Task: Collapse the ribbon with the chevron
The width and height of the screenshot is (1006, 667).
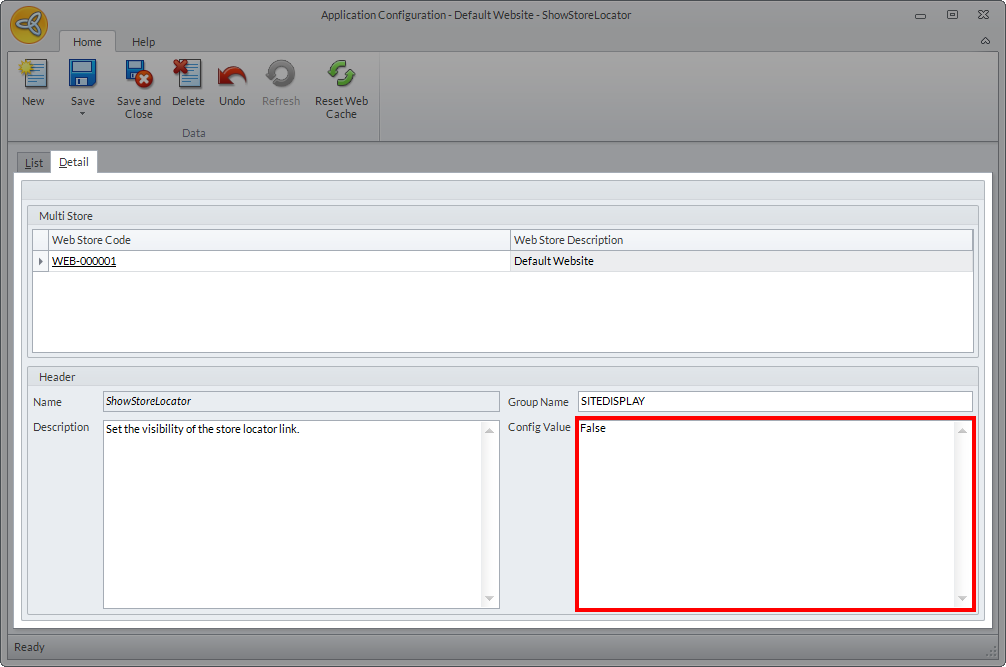Action: pos(985,42)
